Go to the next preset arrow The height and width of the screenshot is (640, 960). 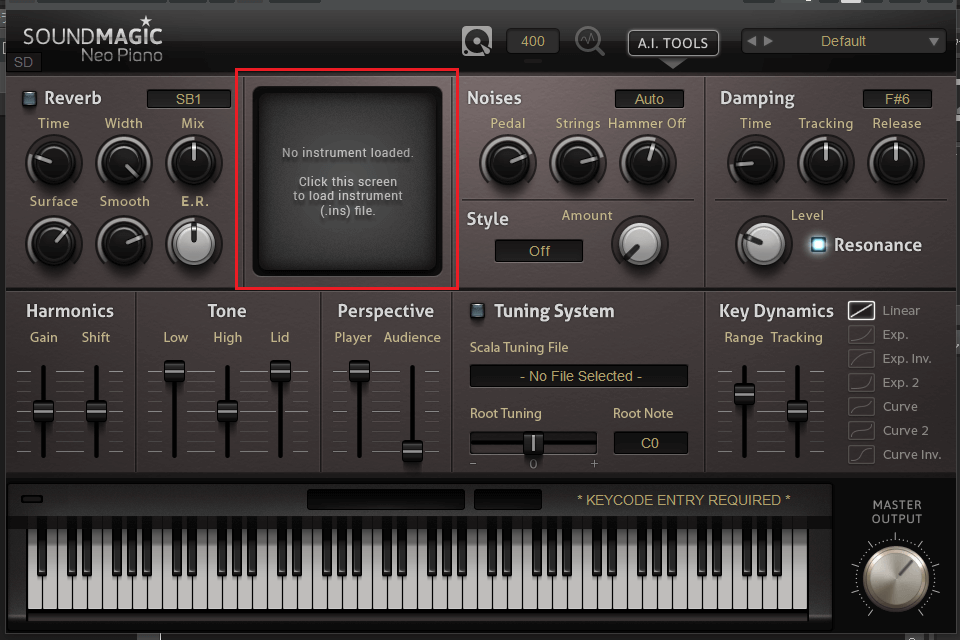[768, 41]
